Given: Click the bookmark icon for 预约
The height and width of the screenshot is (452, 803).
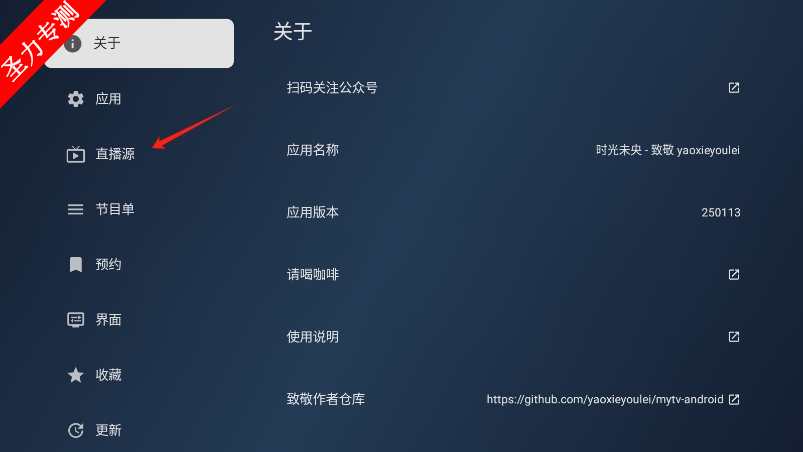Looking at the screenshot, I should tap(76, 265).
